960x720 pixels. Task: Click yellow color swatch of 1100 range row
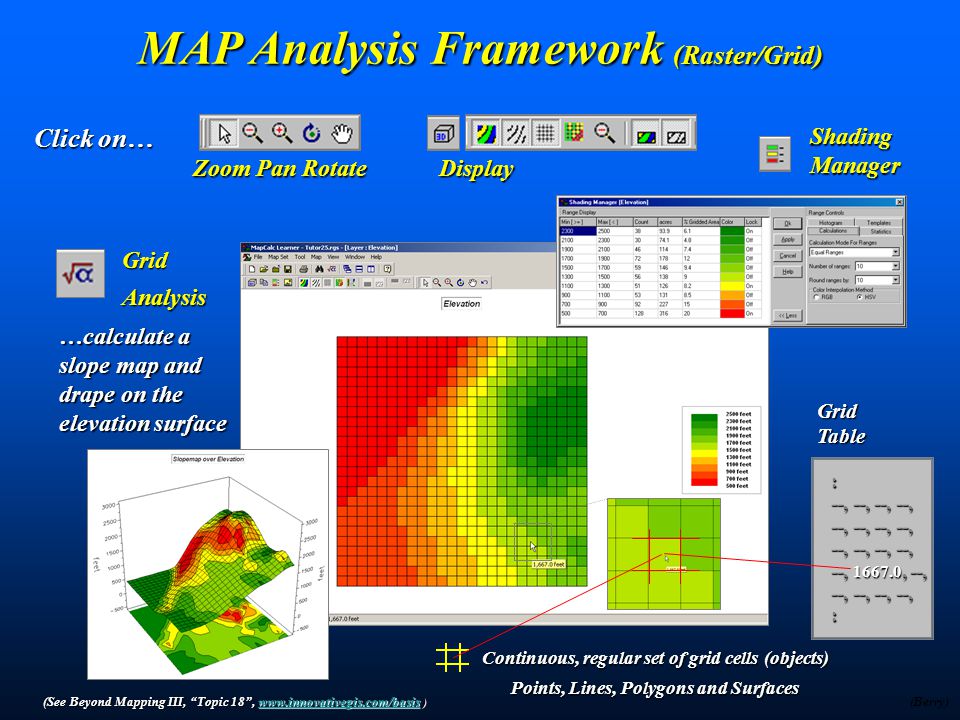[732, 286]
